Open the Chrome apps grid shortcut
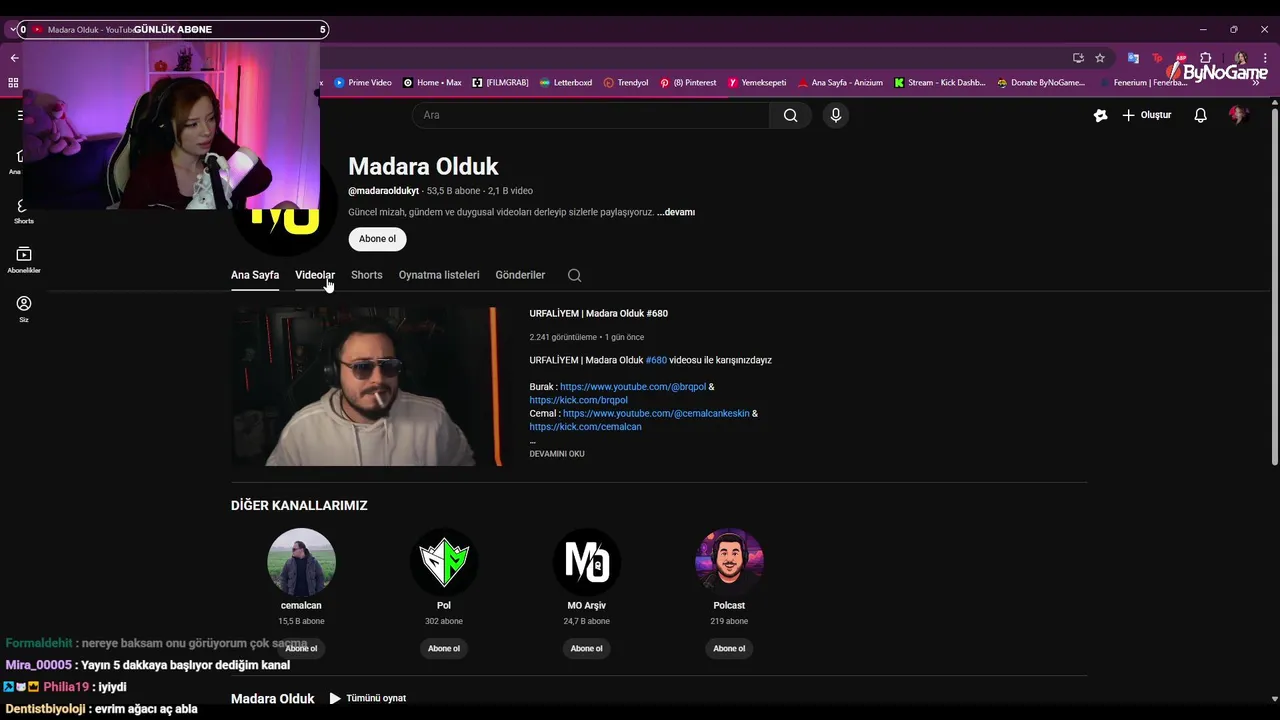 pyautogui.click(x=13, y=83)
